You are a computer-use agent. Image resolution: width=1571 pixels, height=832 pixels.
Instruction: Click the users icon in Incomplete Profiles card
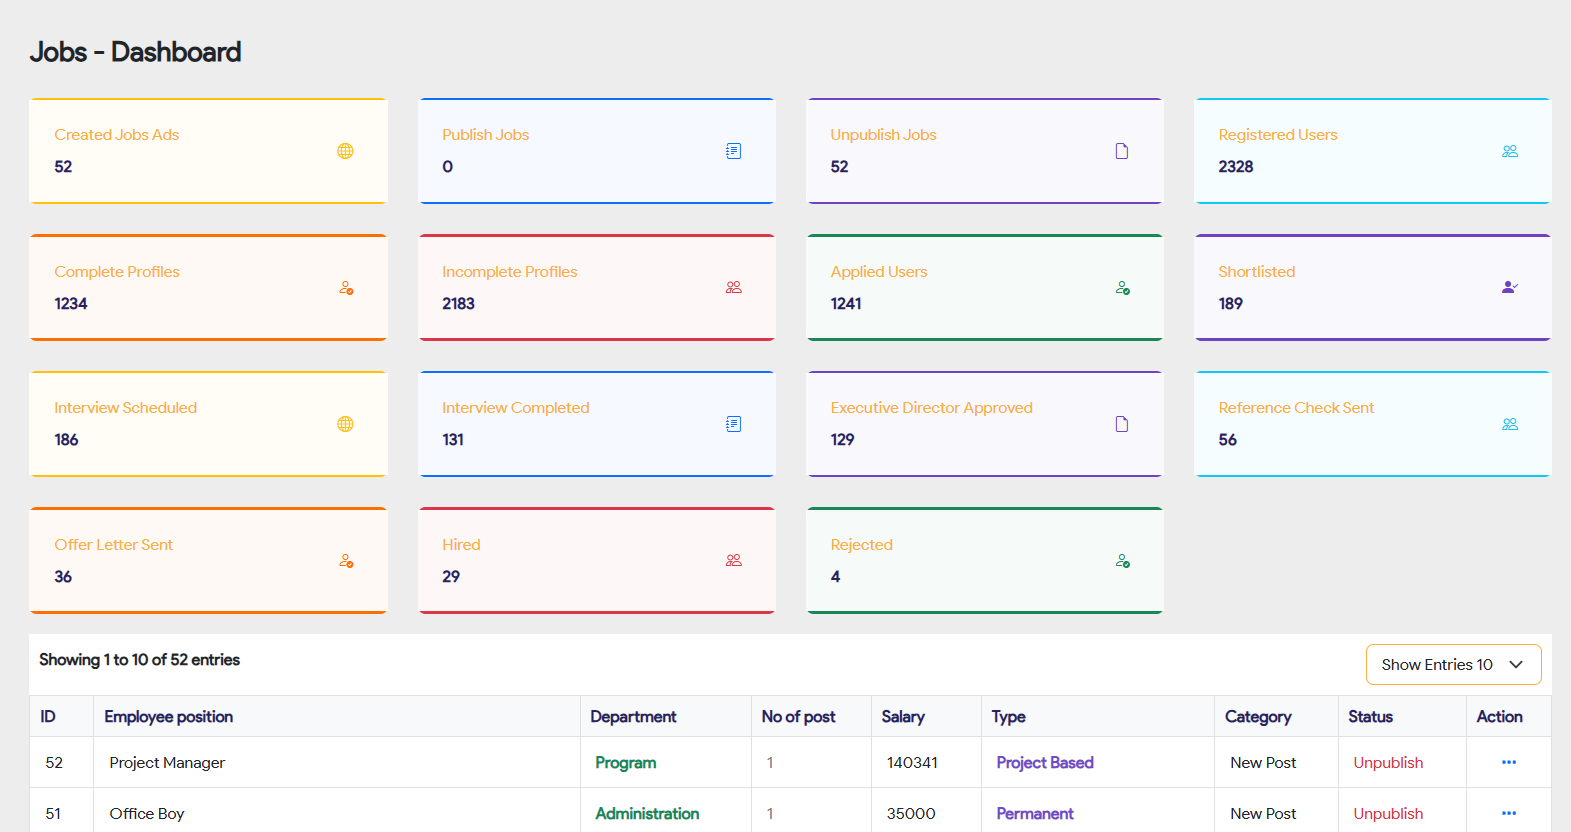pyautogui.click(x=733, y=288)
